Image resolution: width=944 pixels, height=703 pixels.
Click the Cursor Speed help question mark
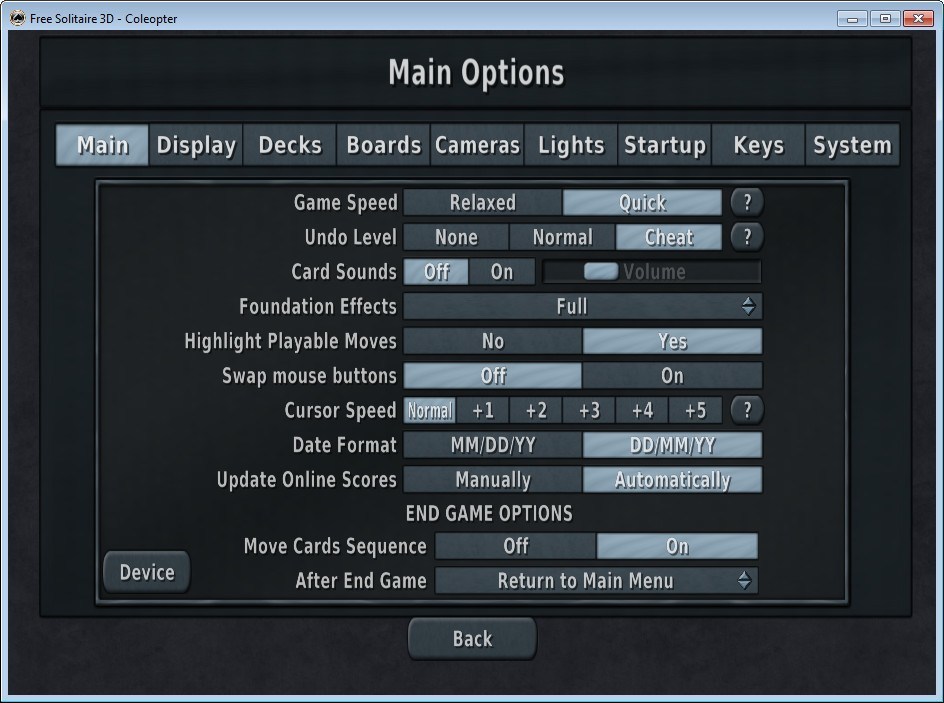746,410
